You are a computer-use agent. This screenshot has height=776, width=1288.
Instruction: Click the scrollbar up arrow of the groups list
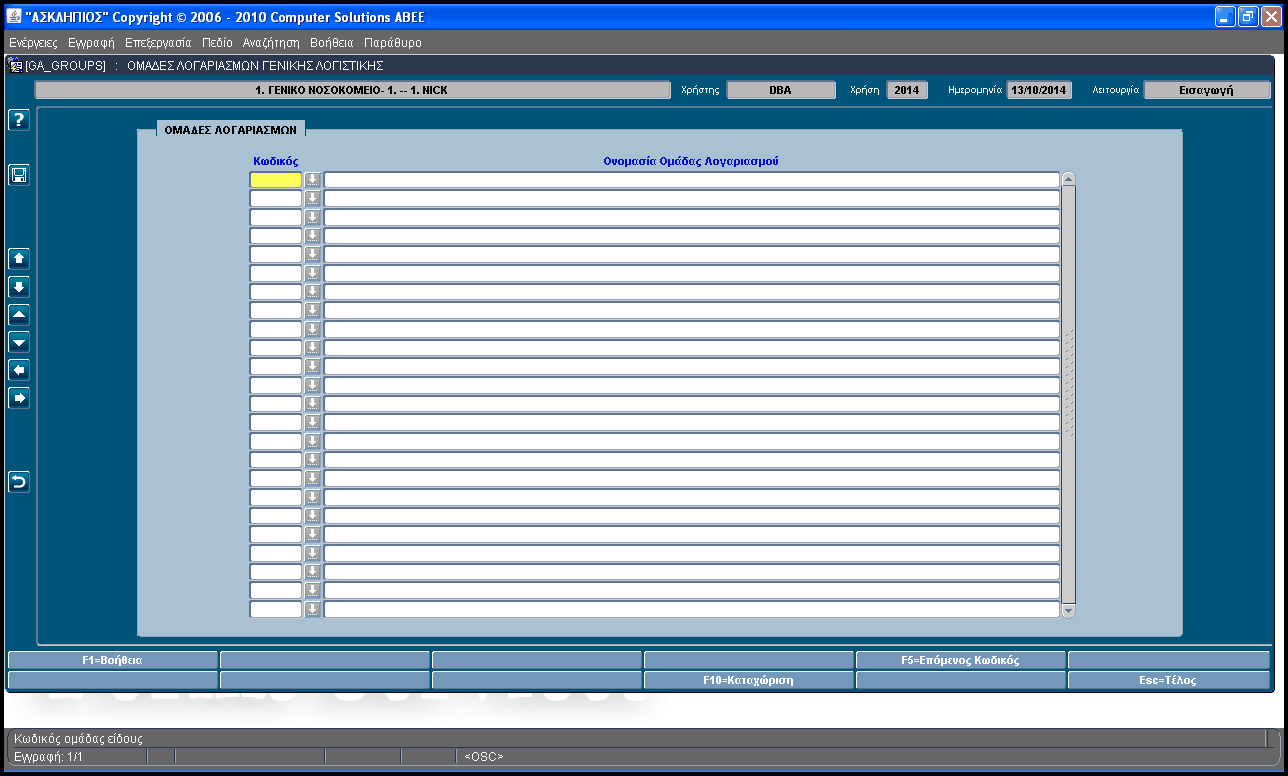click(1068, 179)
